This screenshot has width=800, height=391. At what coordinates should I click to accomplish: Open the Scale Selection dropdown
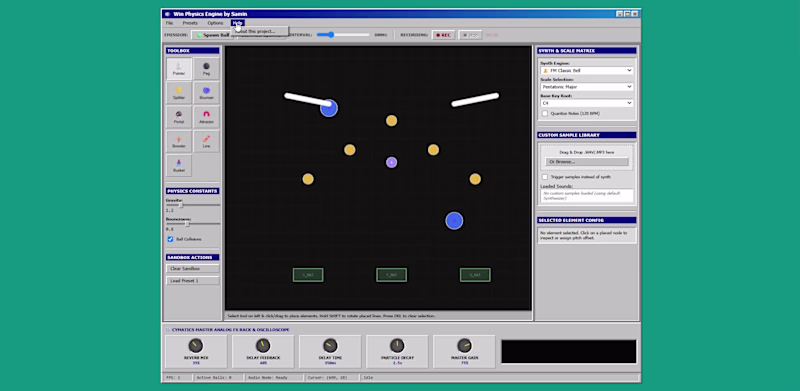(587, 87)
